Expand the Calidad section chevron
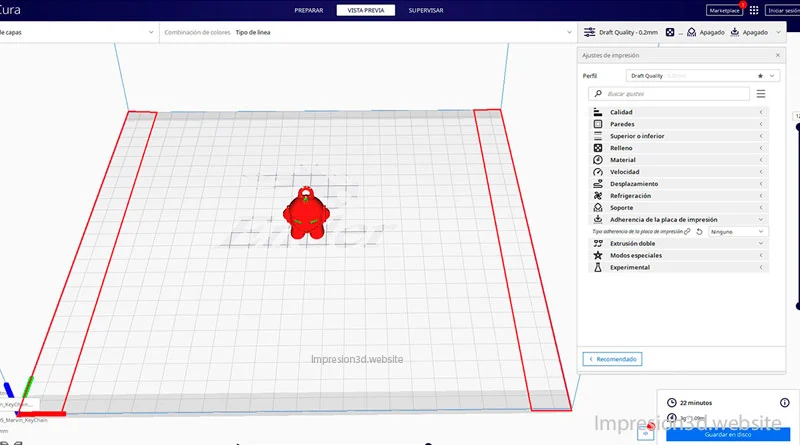This screenshot has width=800, height=445. [761, 112]
